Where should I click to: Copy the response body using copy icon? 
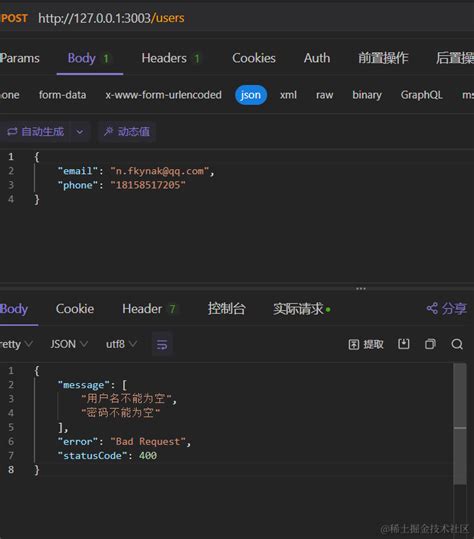[x=430, y=344]
